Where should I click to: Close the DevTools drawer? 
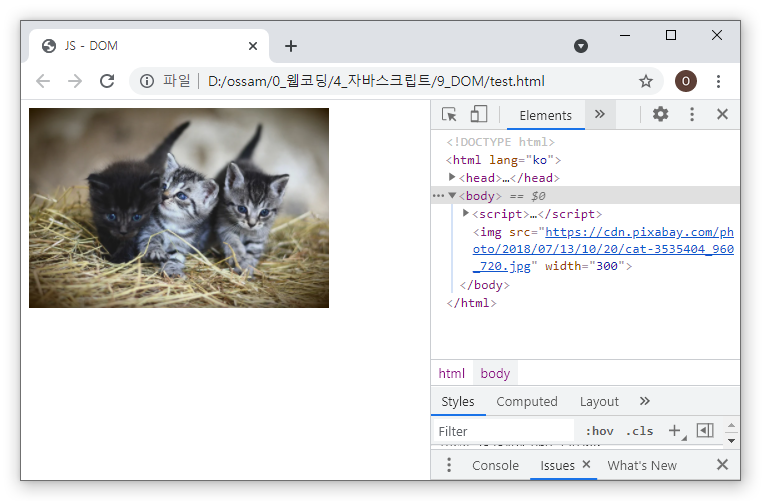(723, 464)
